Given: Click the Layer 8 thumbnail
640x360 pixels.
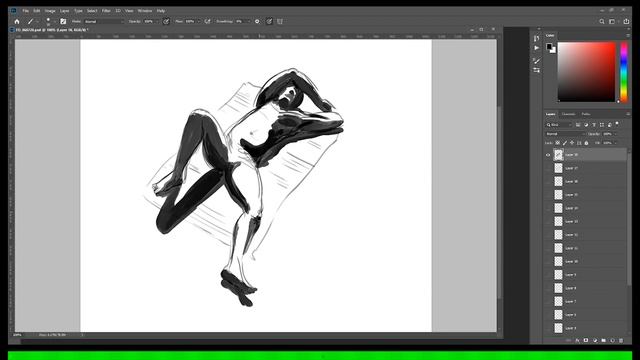Looking at the screenshot, I should [x=558, y=288].
